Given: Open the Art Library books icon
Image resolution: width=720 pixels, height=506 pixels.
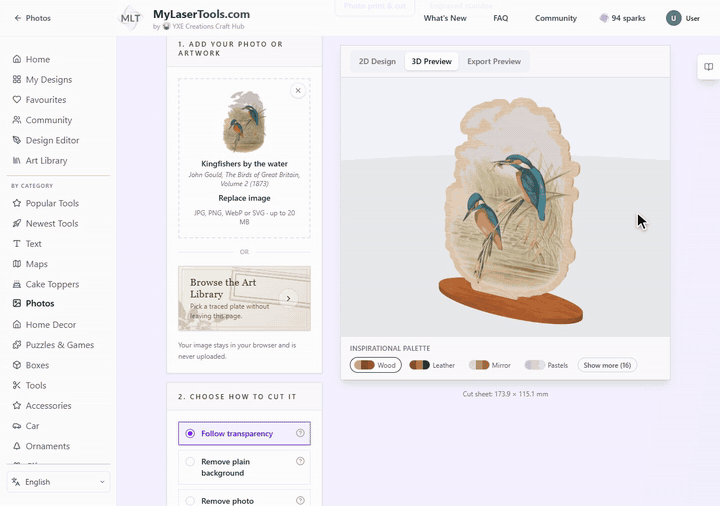Looking at the screenshot, I should click(x=17, y=160).
